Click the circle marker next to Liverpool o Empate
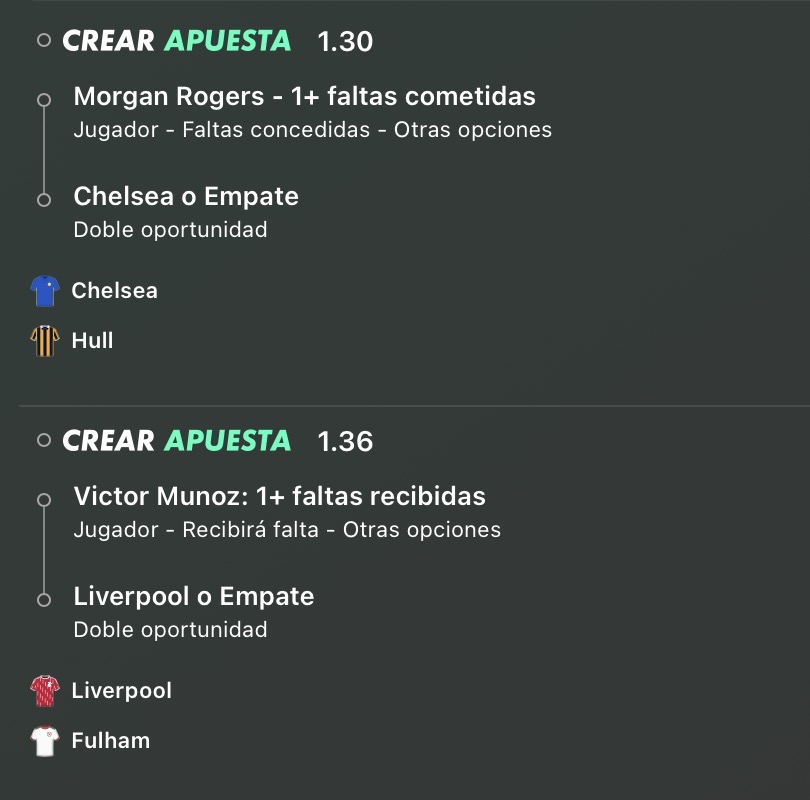810x800 pixels. 44,600
